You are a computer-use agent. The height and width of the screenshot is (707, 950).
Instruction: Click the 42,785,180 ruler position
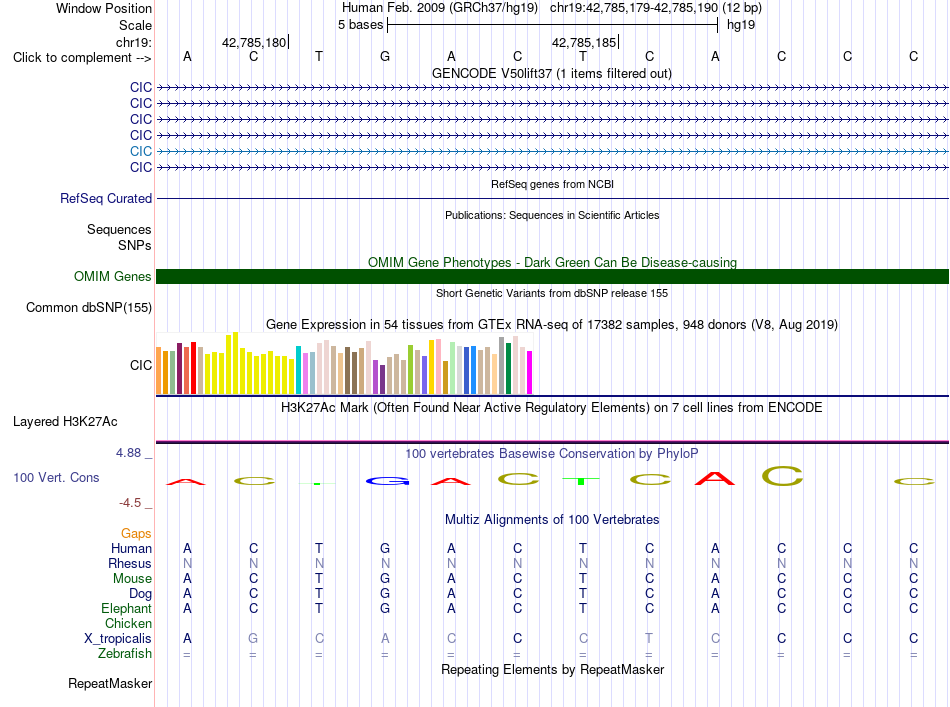click(x=254, y=42)
